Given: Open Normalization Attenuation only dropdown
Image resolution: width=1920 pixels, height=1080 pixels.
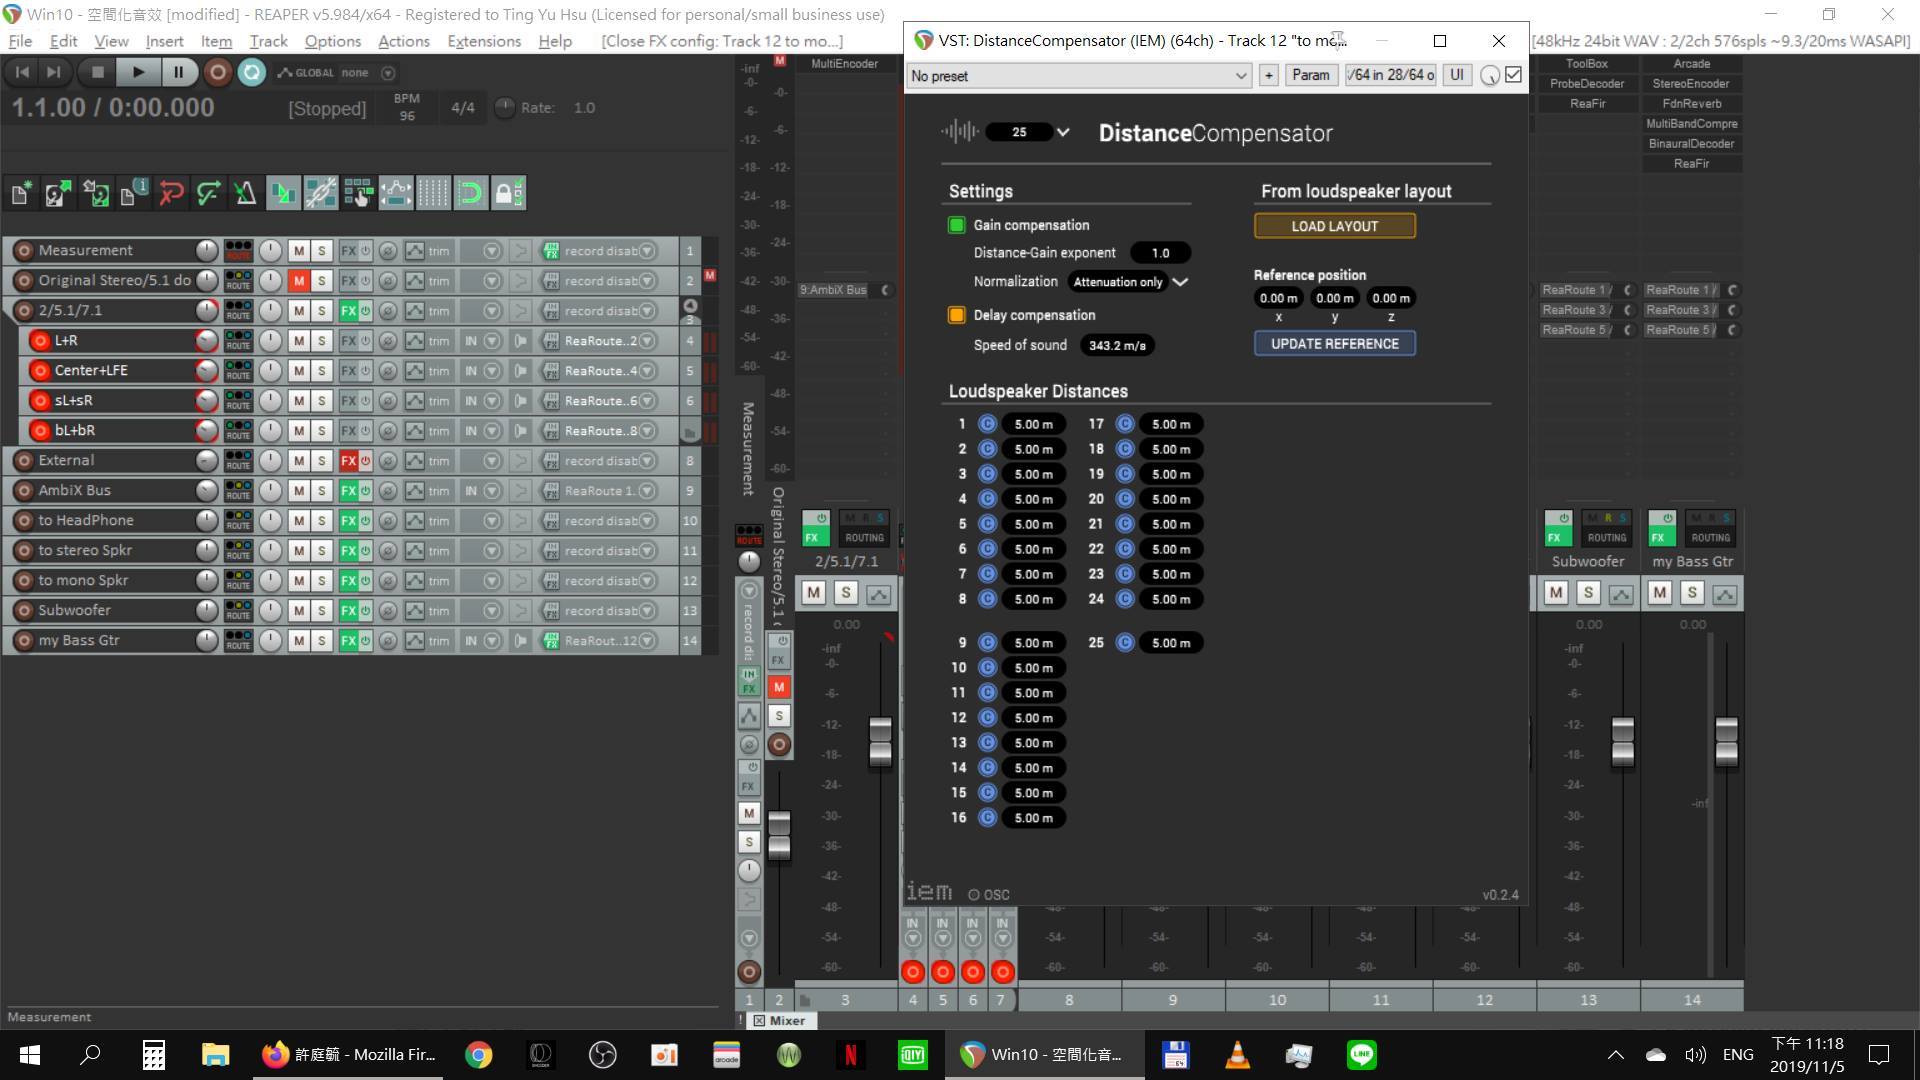Looking at the screenshot, I should tap(1129, 282).
